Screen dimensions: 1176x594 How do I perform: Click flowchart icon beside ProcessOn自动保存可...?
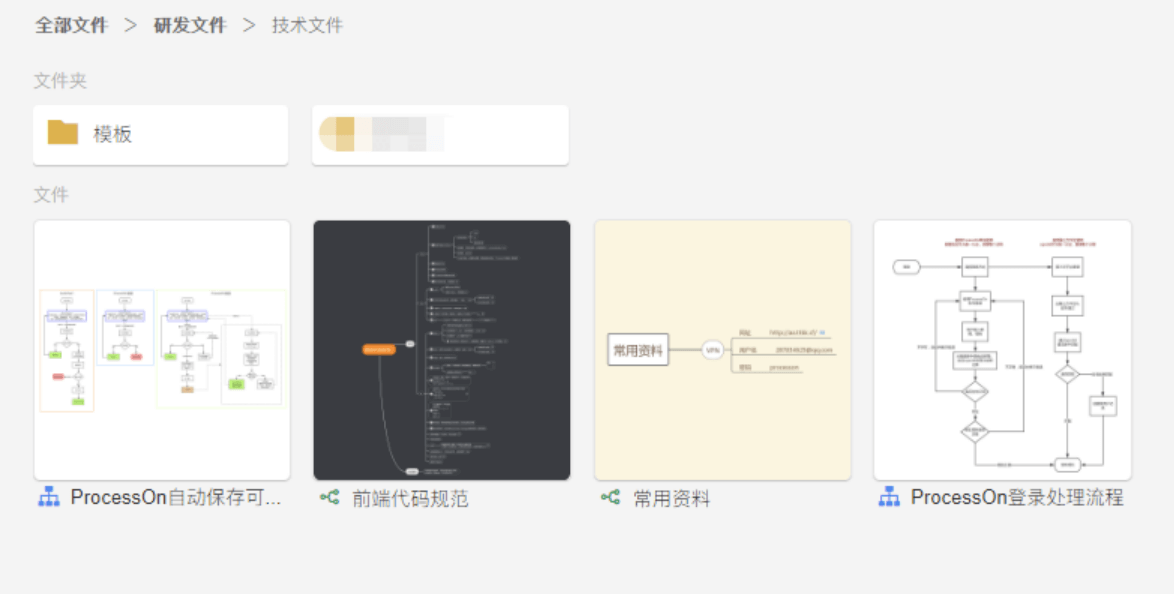[49, 496]
